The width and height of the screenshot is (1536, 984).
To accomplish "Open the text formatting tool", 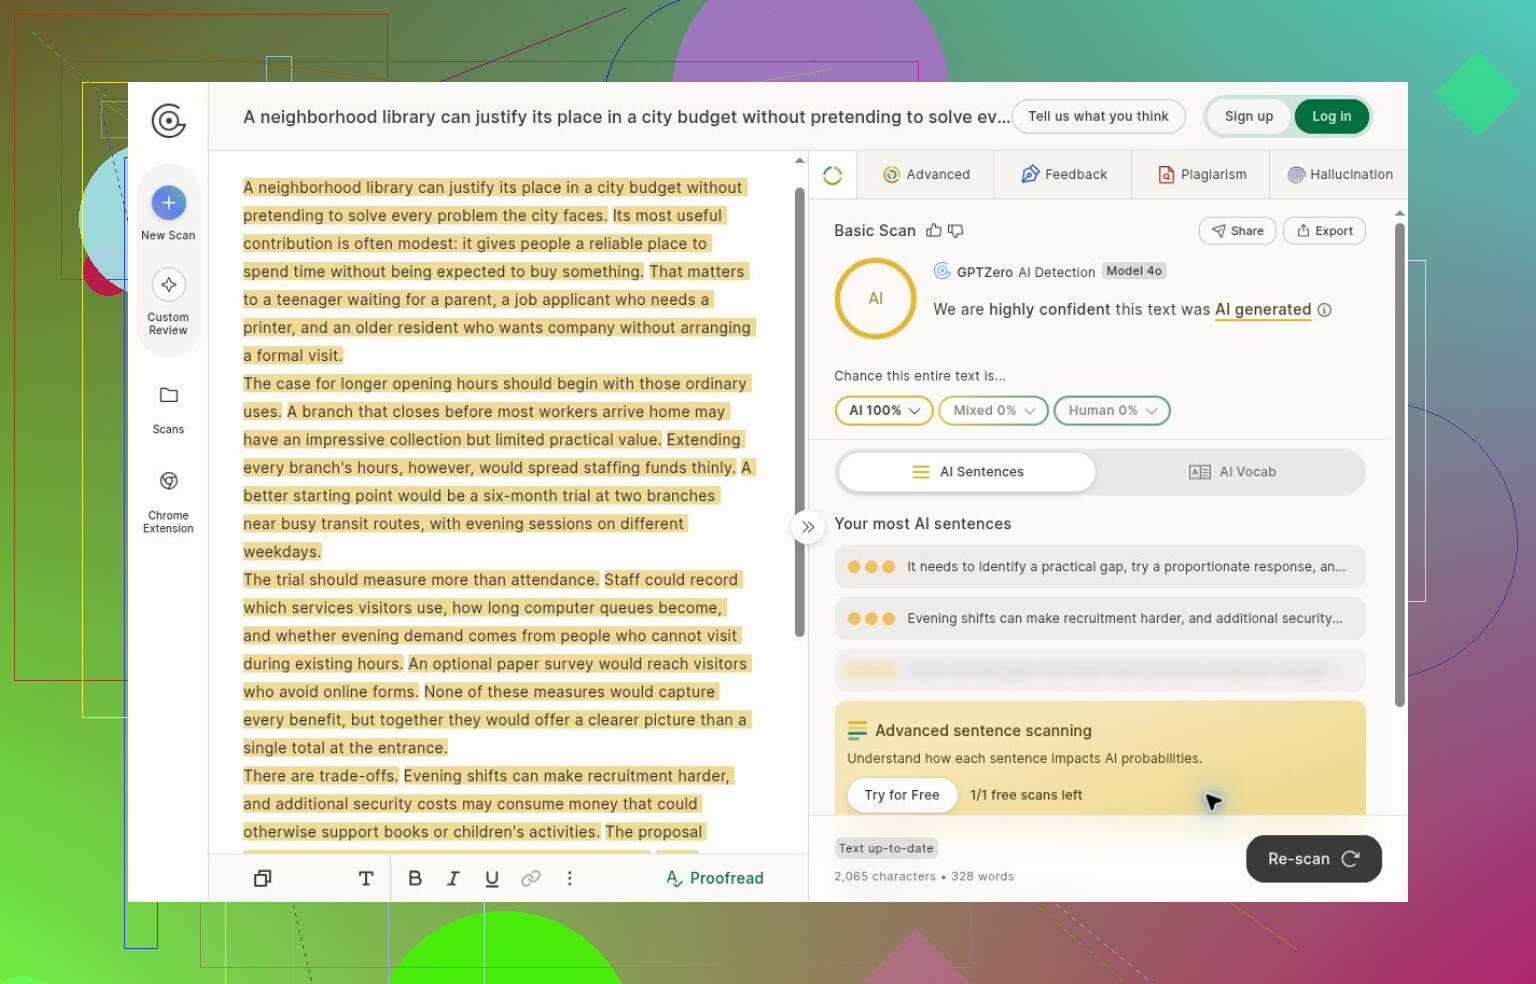I will tap(366, 878).
